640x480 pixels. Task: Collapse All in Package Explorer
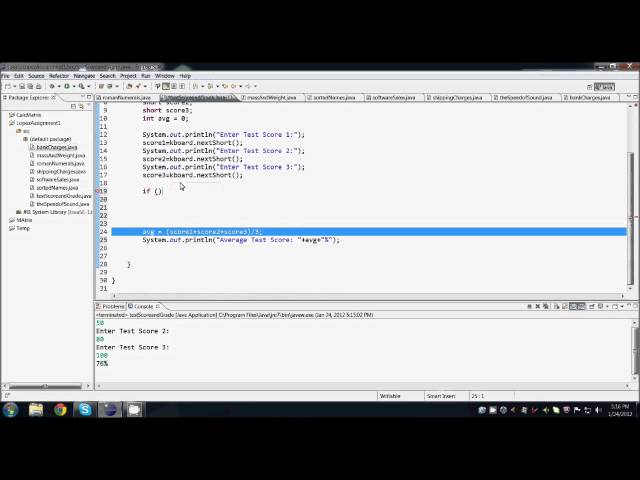tap(73, 107)
